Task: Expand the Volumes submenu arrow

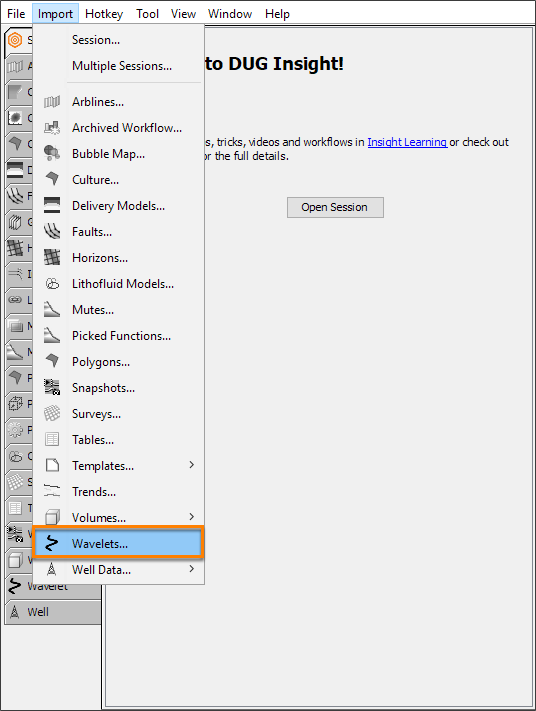Action: click(x=191, y=517)
